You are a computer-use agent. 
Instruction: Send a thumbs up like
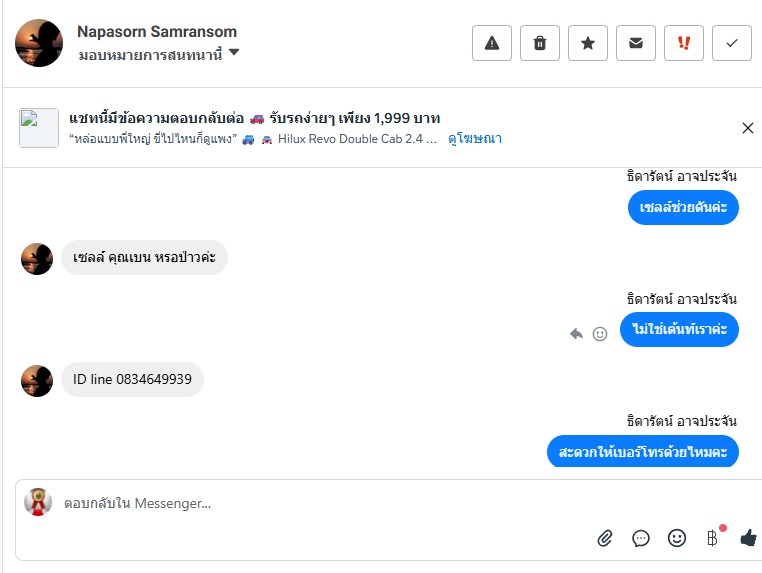click(x=748, y=538)
